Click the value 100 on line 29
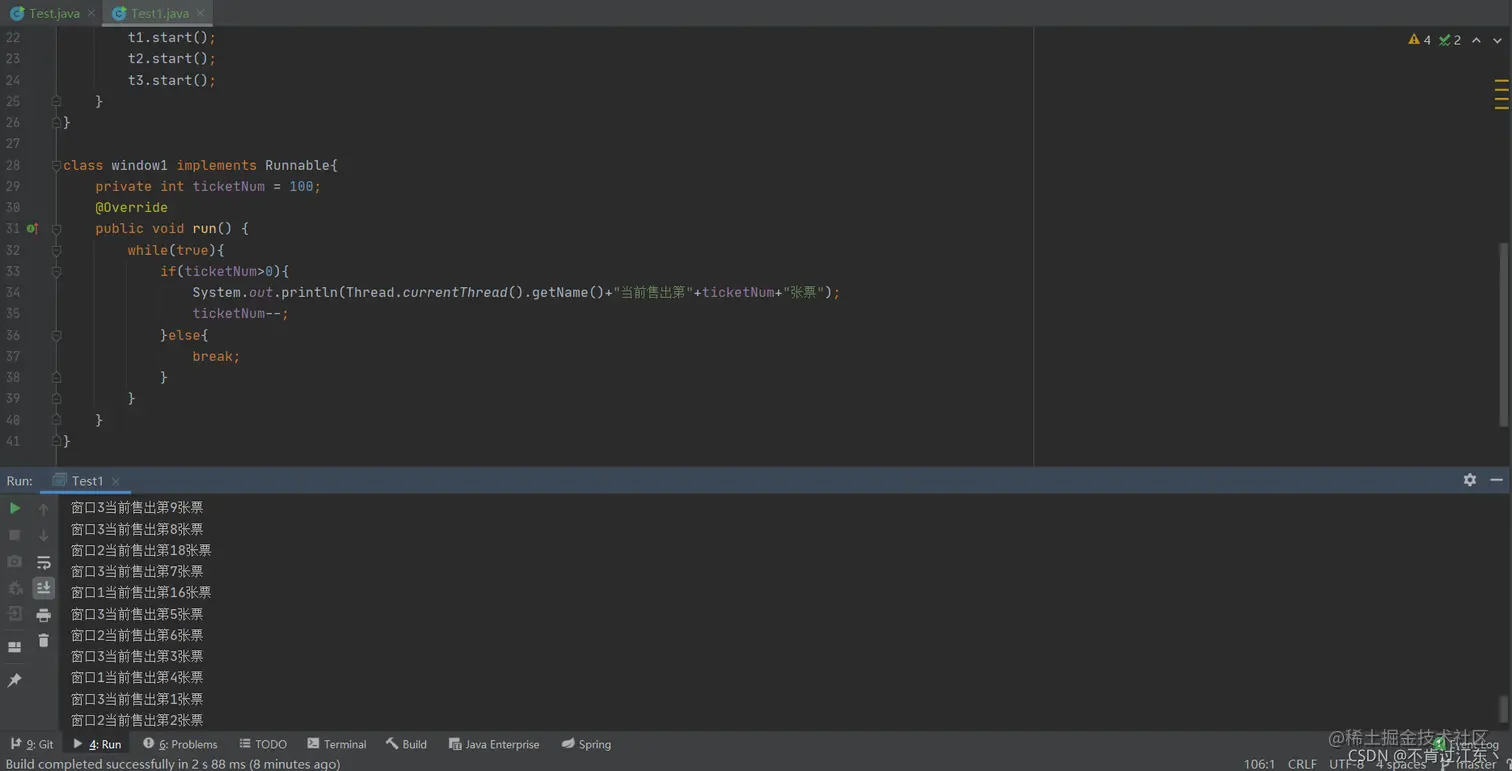Viewport: 1512px width, 771px height. 301,186
